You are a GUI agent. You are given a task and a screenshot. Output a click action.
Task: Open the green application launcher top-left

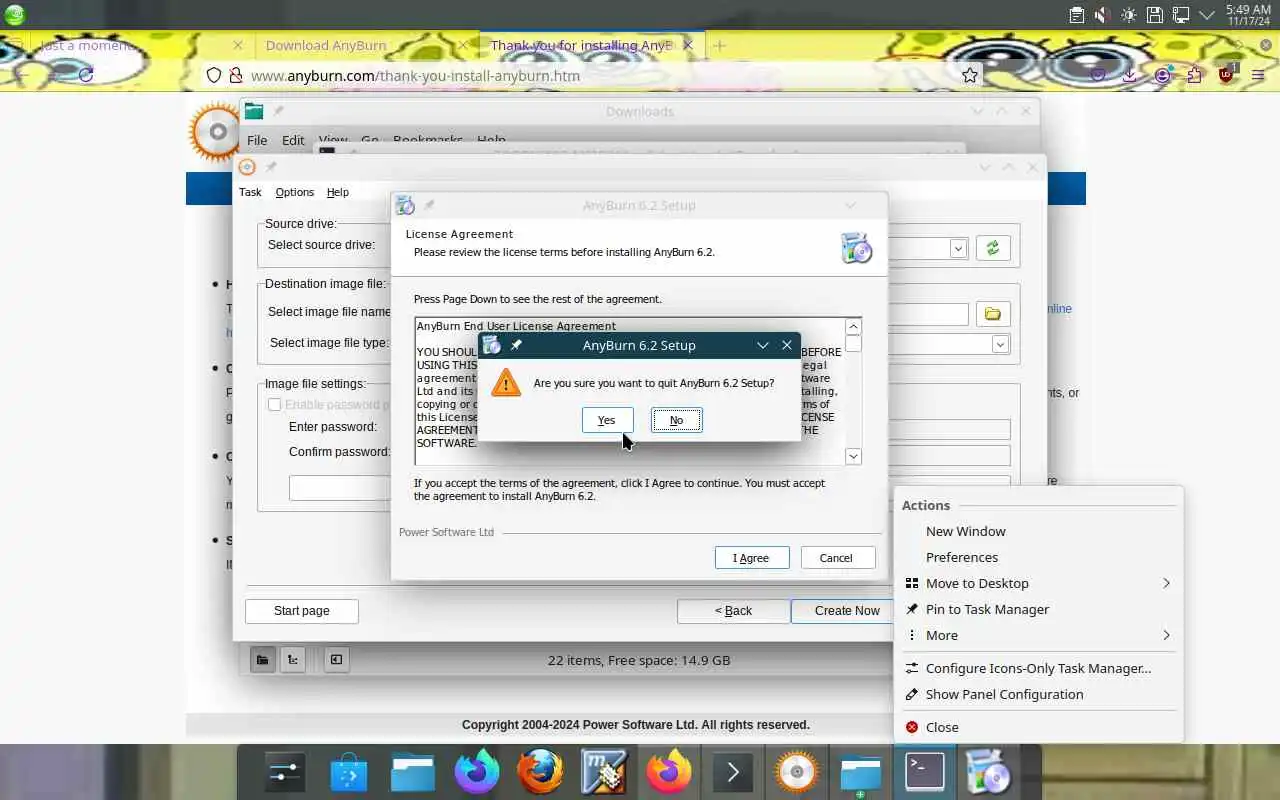14,15
